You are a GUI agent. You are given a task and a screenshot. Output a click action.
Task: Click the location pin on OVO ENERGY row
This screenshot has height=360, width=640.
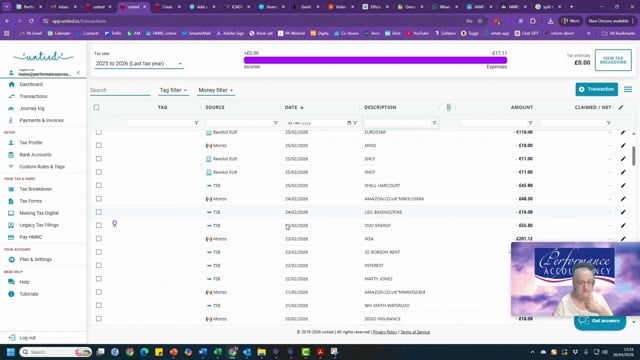115,224
